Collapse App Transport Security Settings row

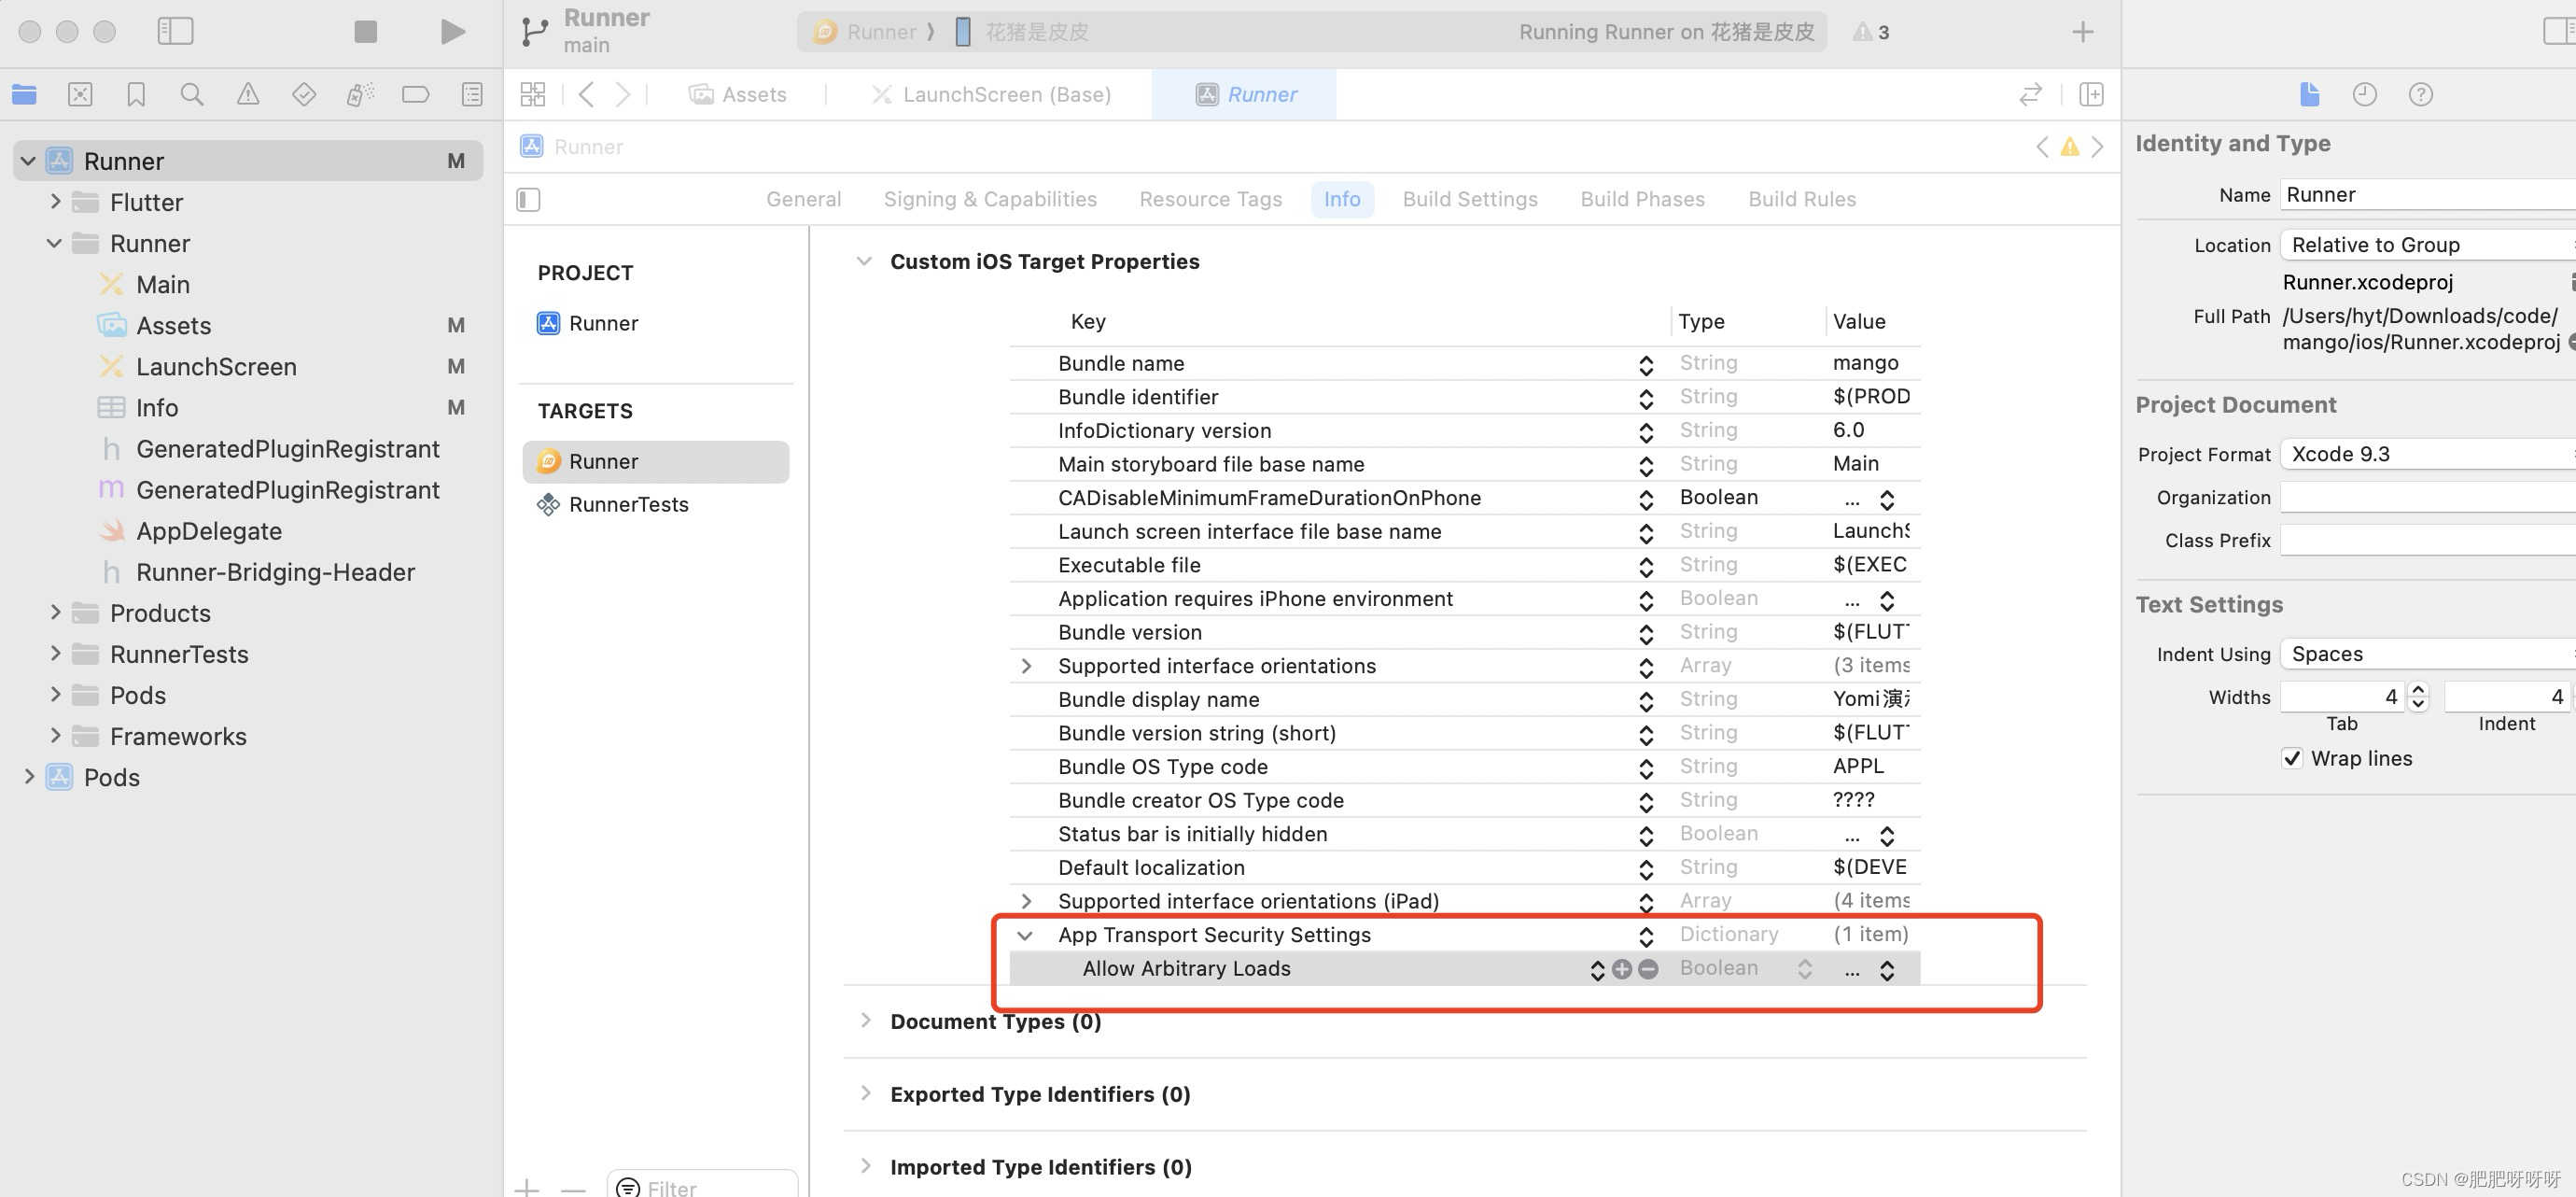pyautogui.click(x=1025, y=936)
